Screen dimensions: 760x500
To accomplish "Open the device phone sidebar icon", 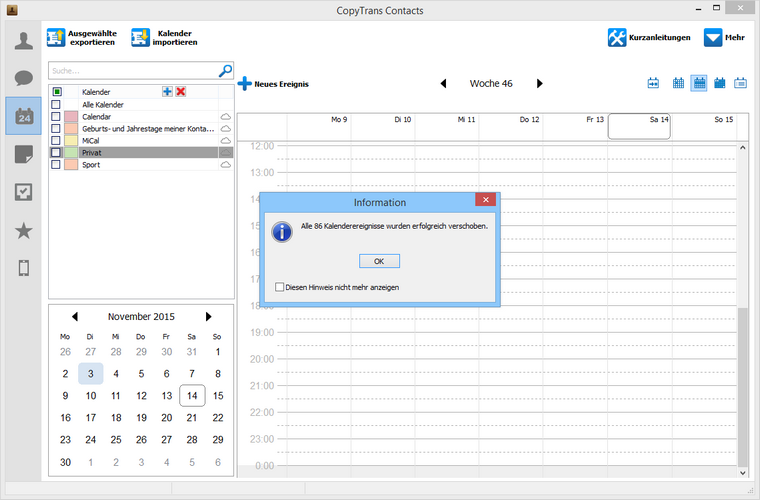I will tap(23, 267).
